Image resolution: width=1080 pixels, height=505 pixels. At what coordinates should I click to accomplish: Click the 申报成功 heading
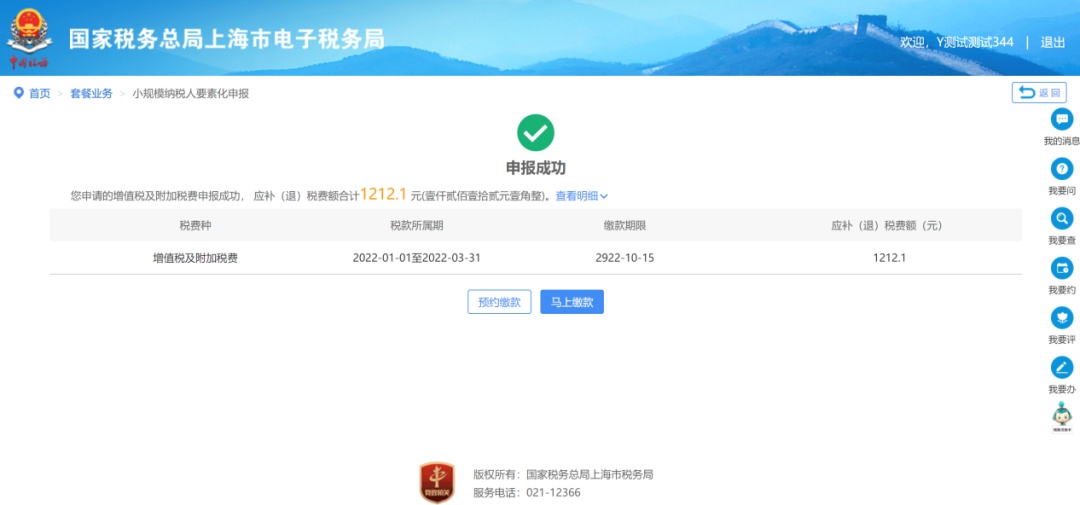pos(536,168)
